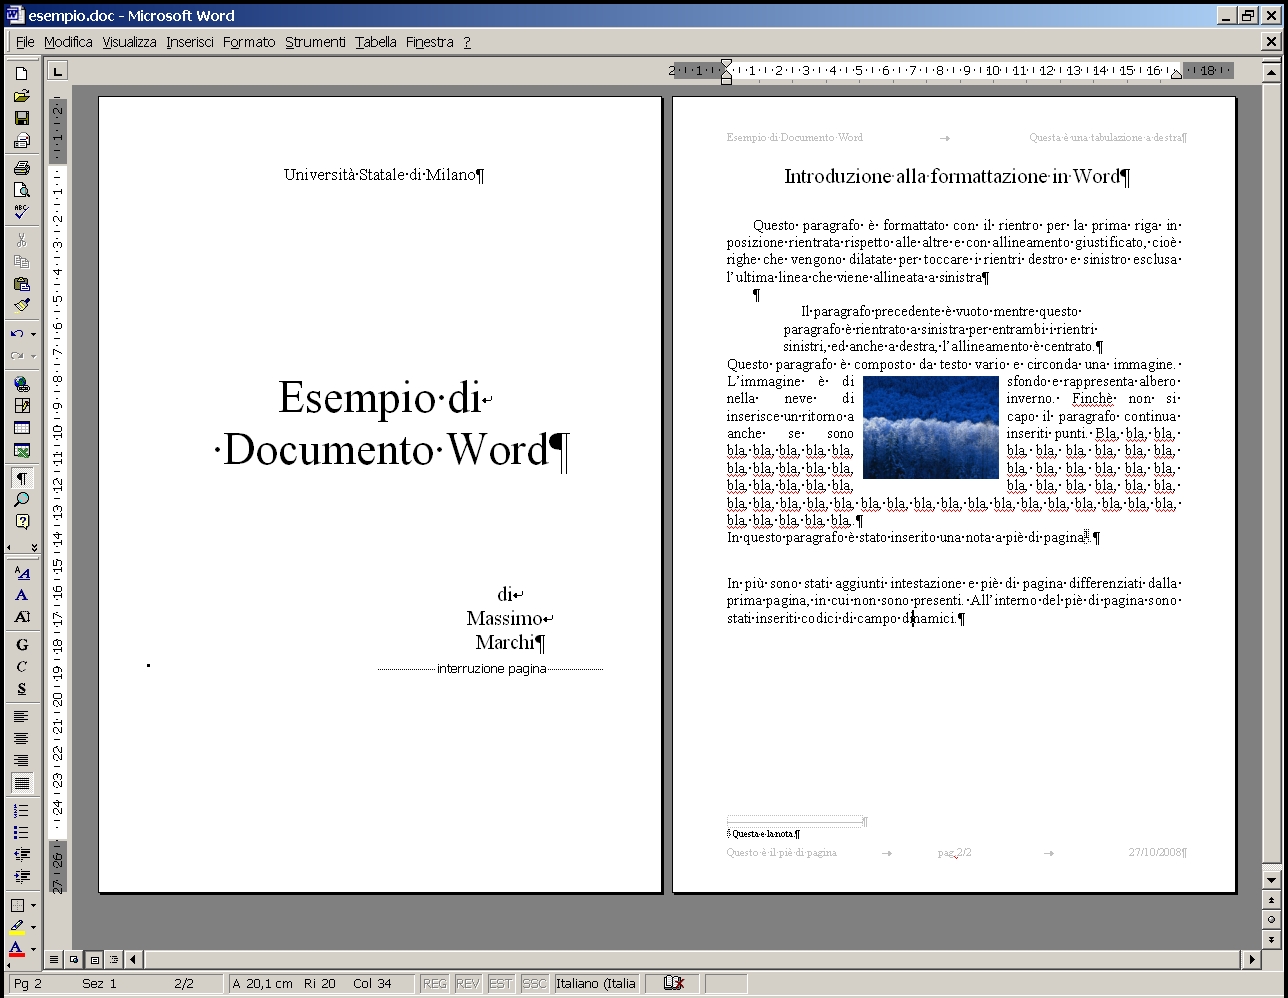Print the document with the printer icon
The width and height of the screenshot is (1288, 998).
[21, 168]
